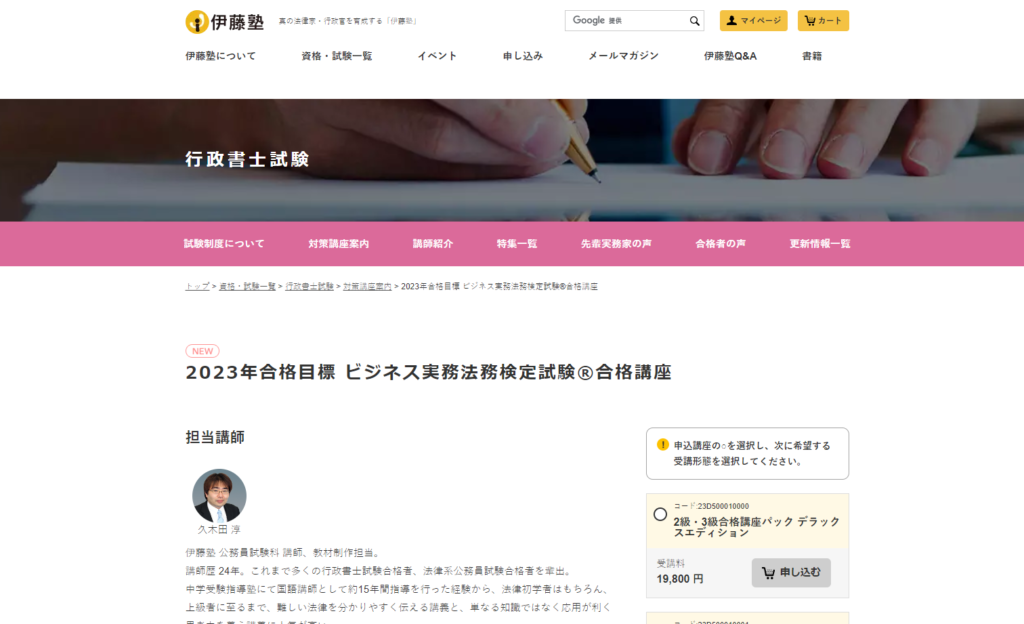Follow 資格・試験一覧 breadcrumb link
This screenshot has width=1024, height=624.
pyautogui.click(x=247, y=287)
